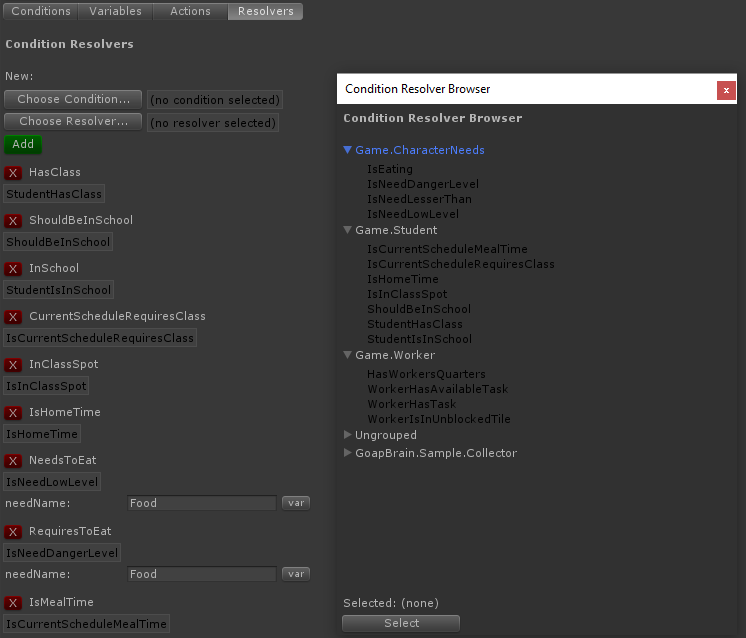Screen dimensions: 746x638
Task: Click the Choose Condition... button
Action: coord(73,99)
